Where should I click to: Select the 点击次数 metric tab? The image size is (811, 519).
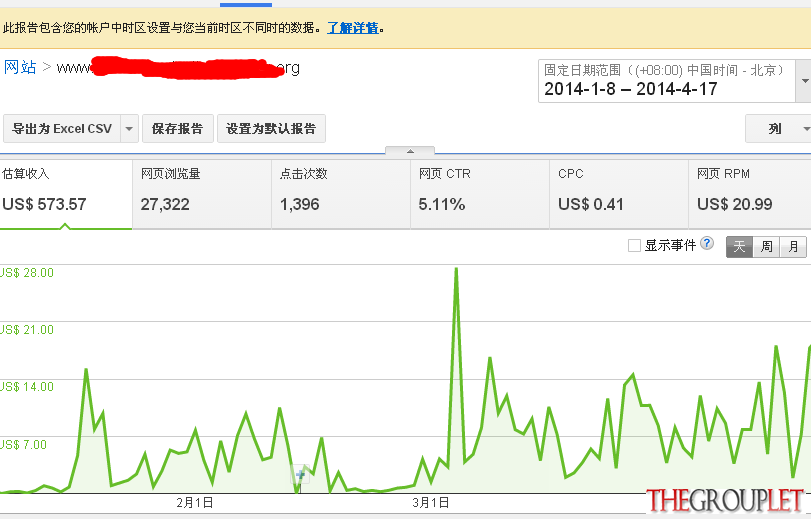341,194
